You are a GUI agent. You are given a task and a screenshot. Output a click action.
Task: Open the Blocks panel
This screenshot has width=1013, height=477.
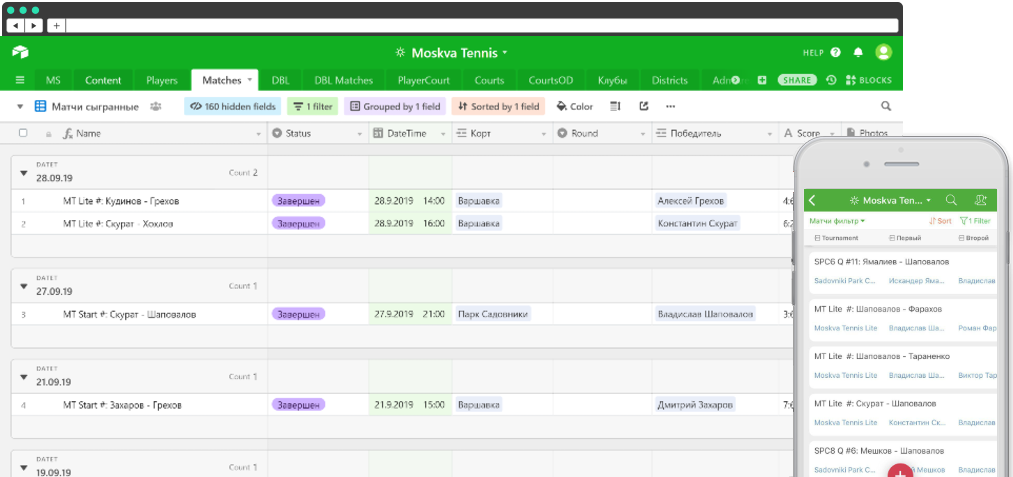pyautogui.click(x=868, y=80)
